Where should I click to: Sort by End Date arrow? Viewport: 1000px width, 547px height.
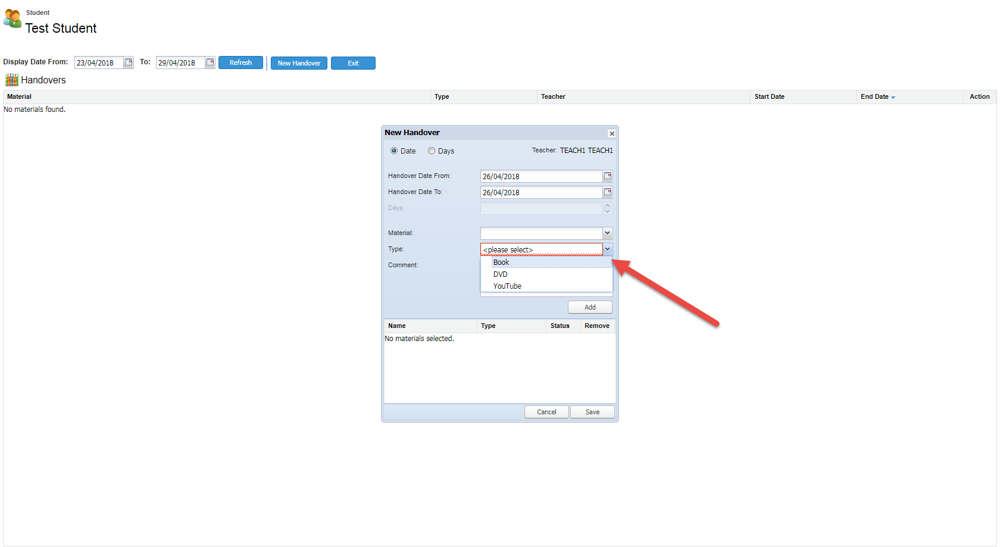[x=893, y=97]
